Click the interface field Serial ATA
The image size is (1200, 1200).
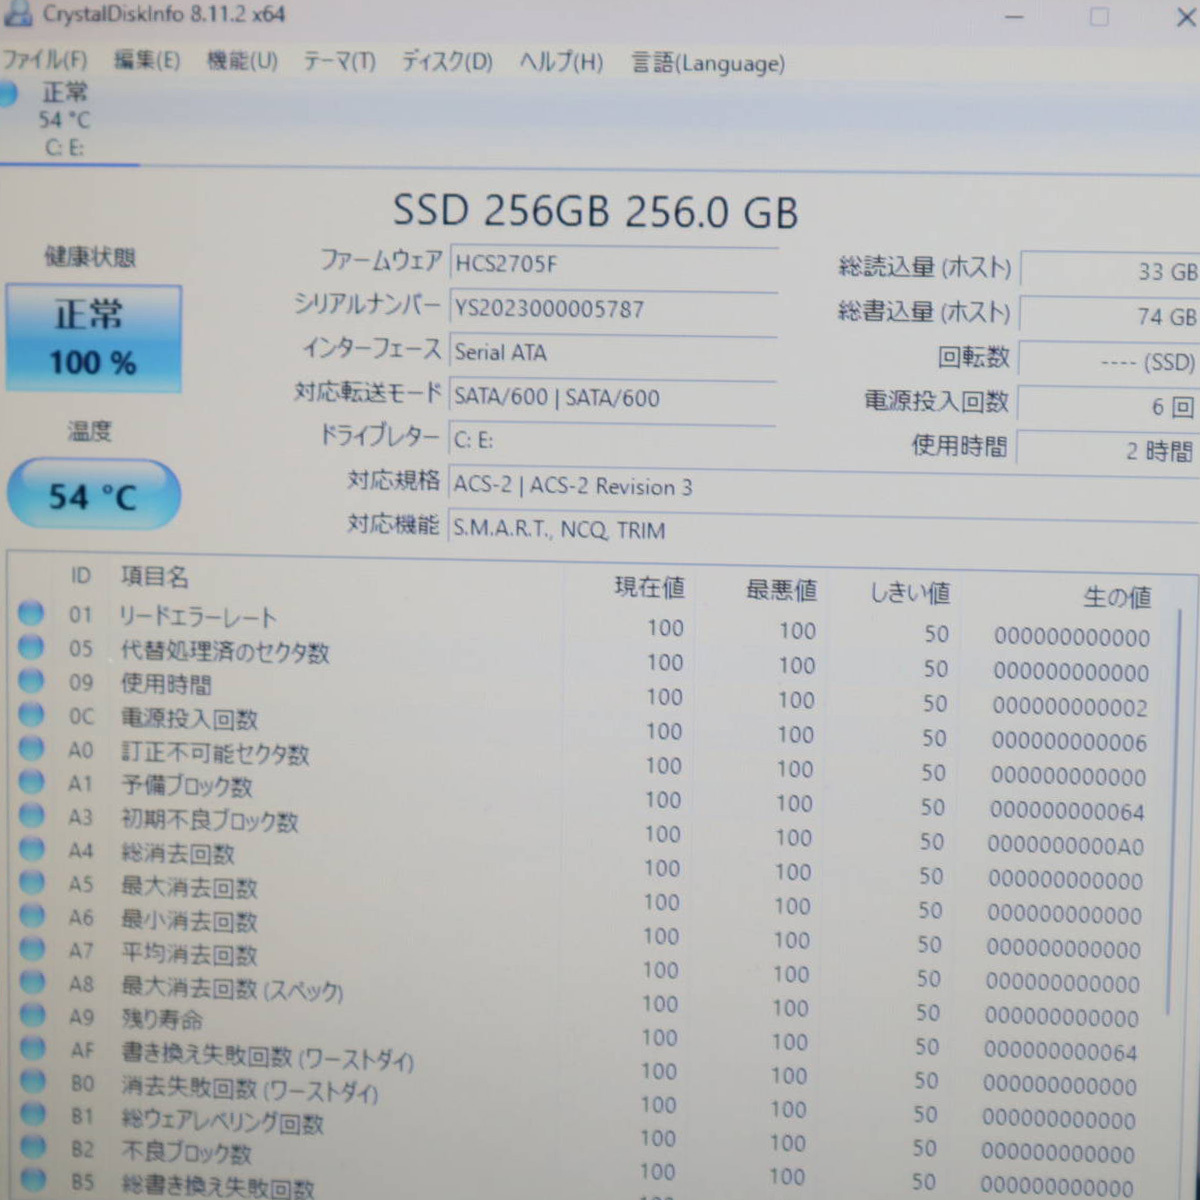point(613,353)
